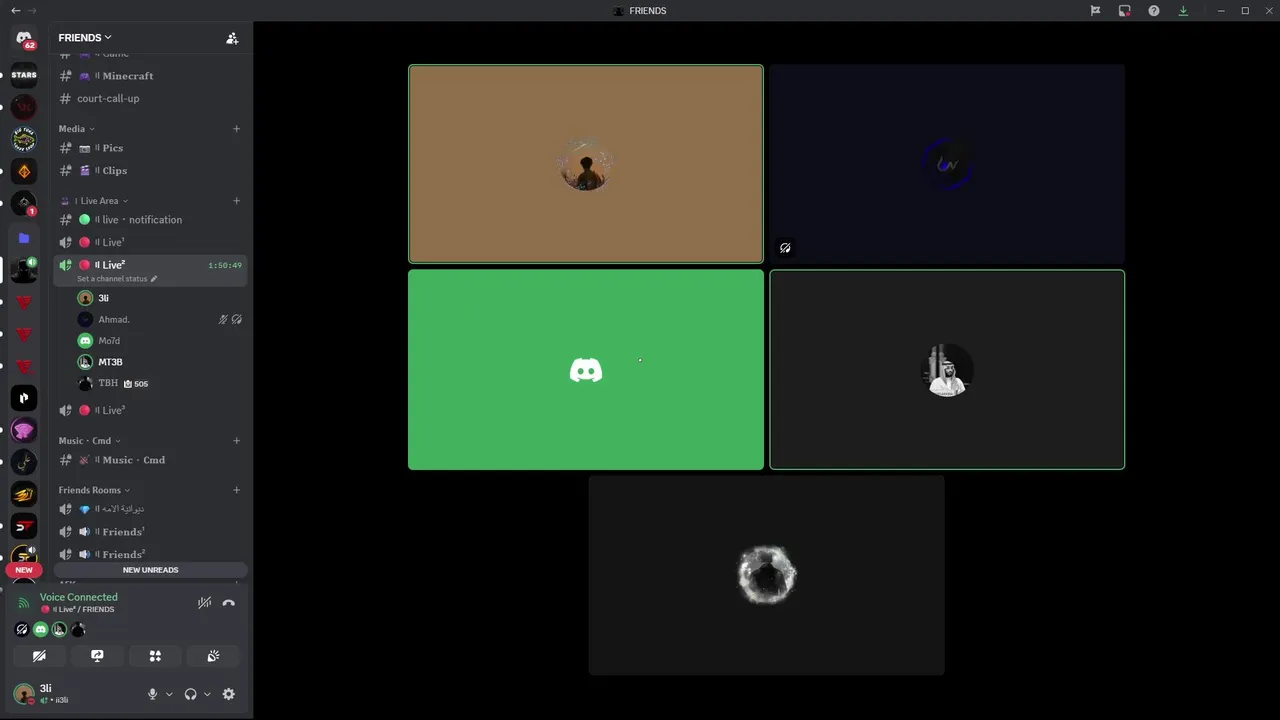
Task: Open Voice Connected connection details
Action: click(79, 597)
